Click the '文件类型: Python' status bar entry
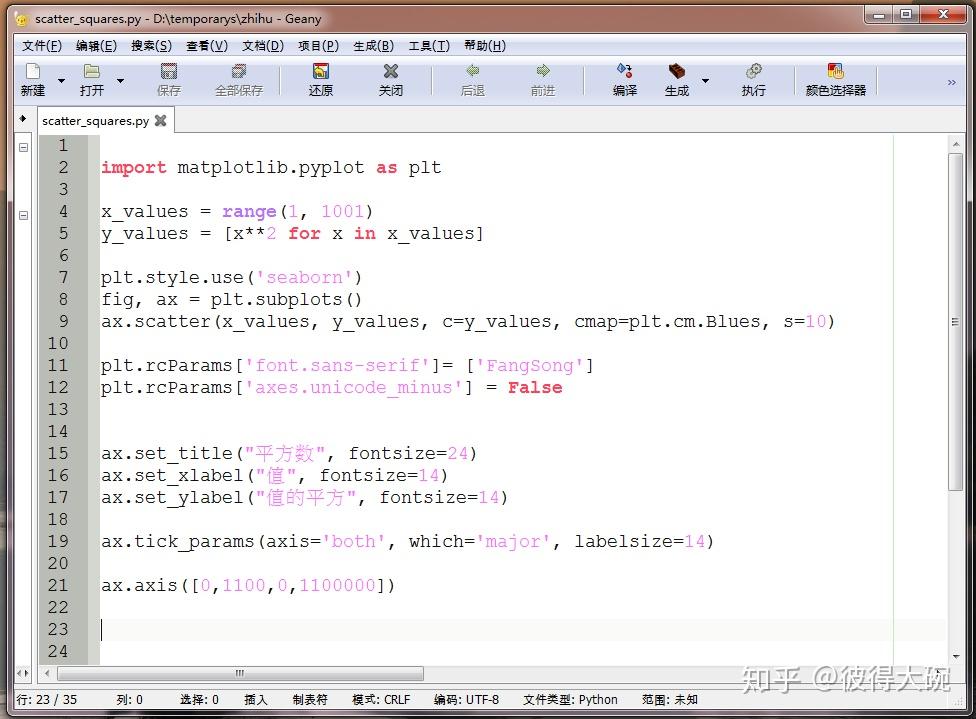Screen dimensions: 976x719 [x=570, y=700]
